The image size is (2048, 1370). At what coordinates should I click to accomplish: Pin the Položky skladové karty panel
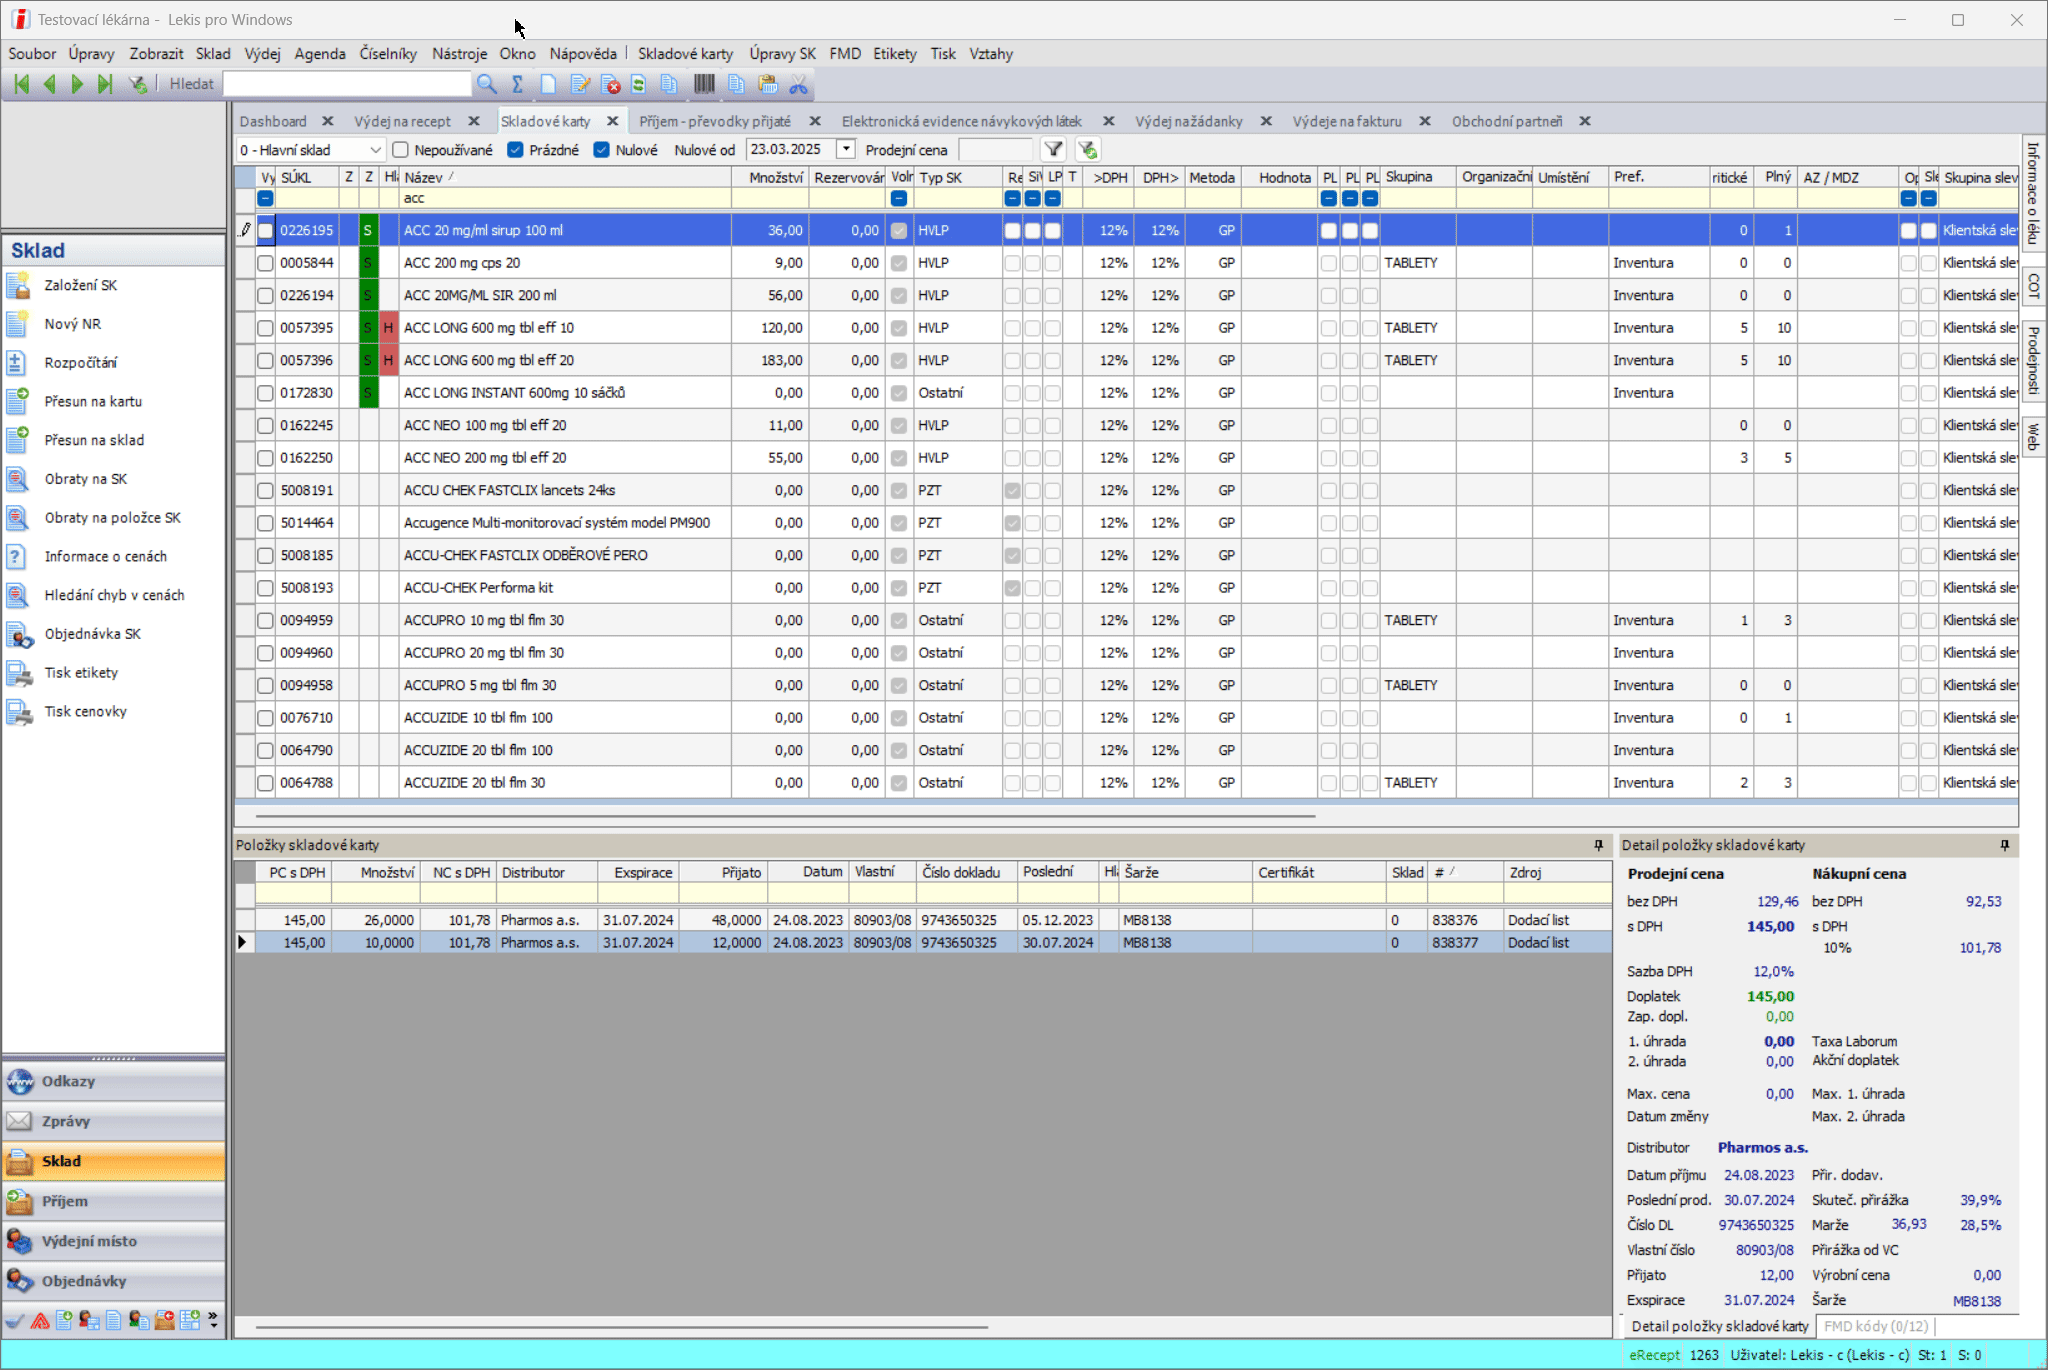pos(1599,845)
